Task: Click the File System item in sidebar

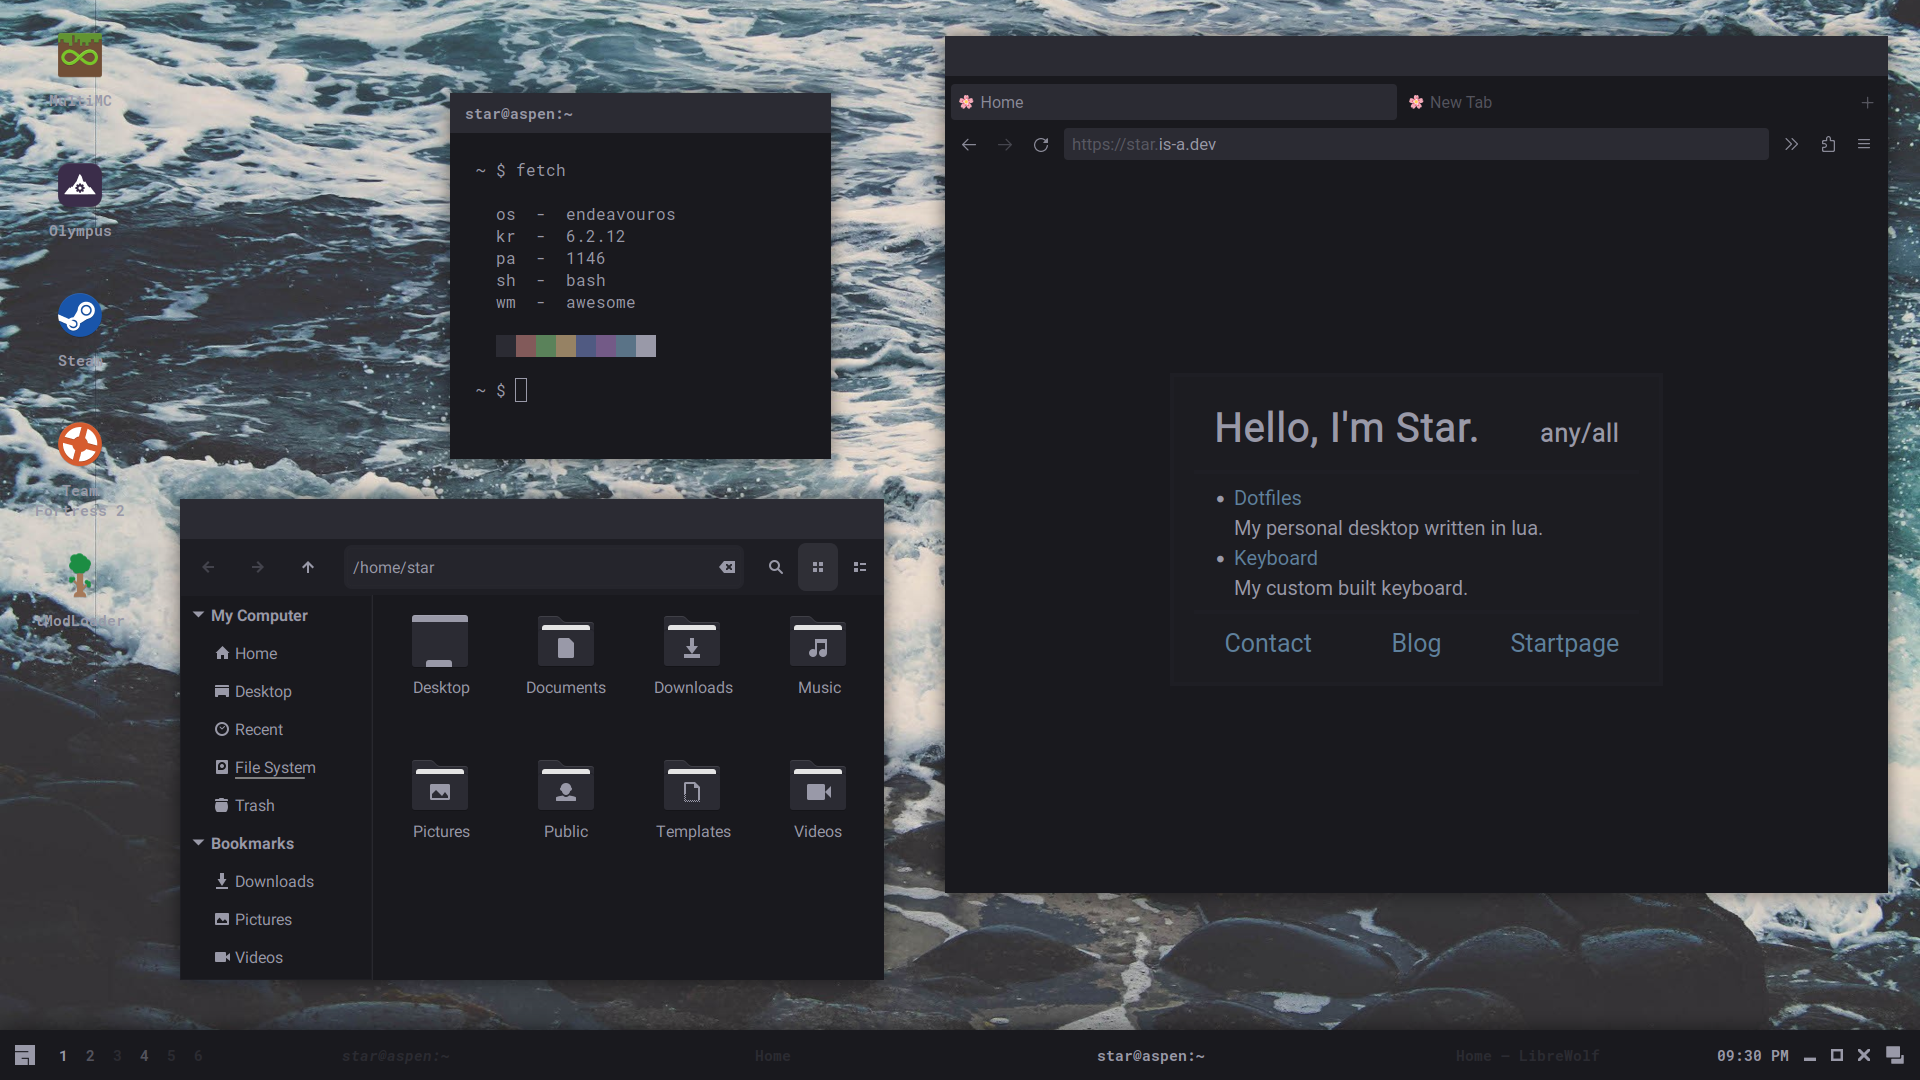Action: pos(274,767)
